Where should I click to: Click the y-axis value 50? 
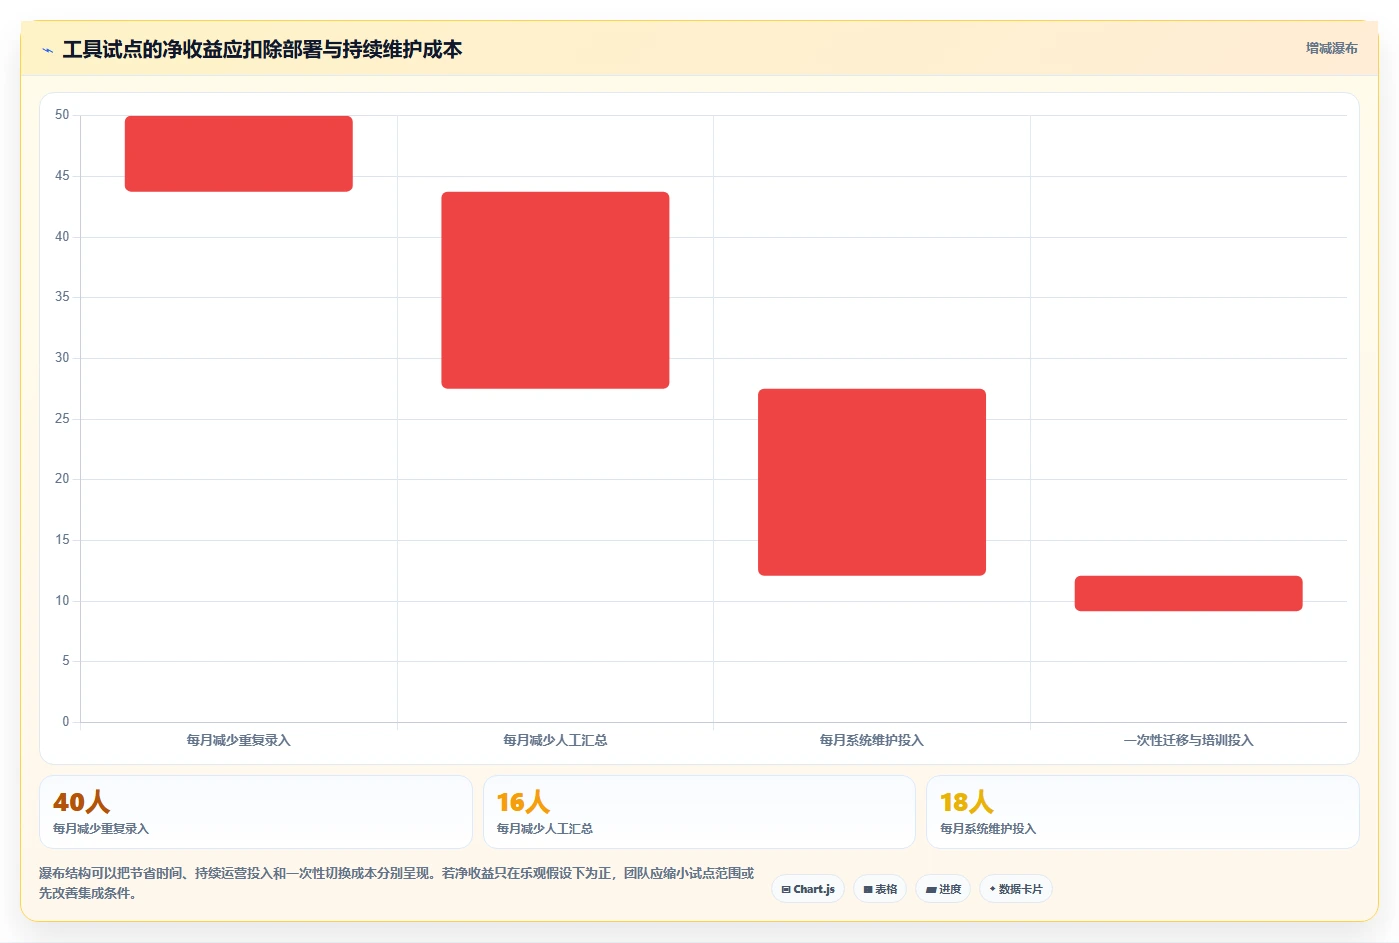click(62, 115)
